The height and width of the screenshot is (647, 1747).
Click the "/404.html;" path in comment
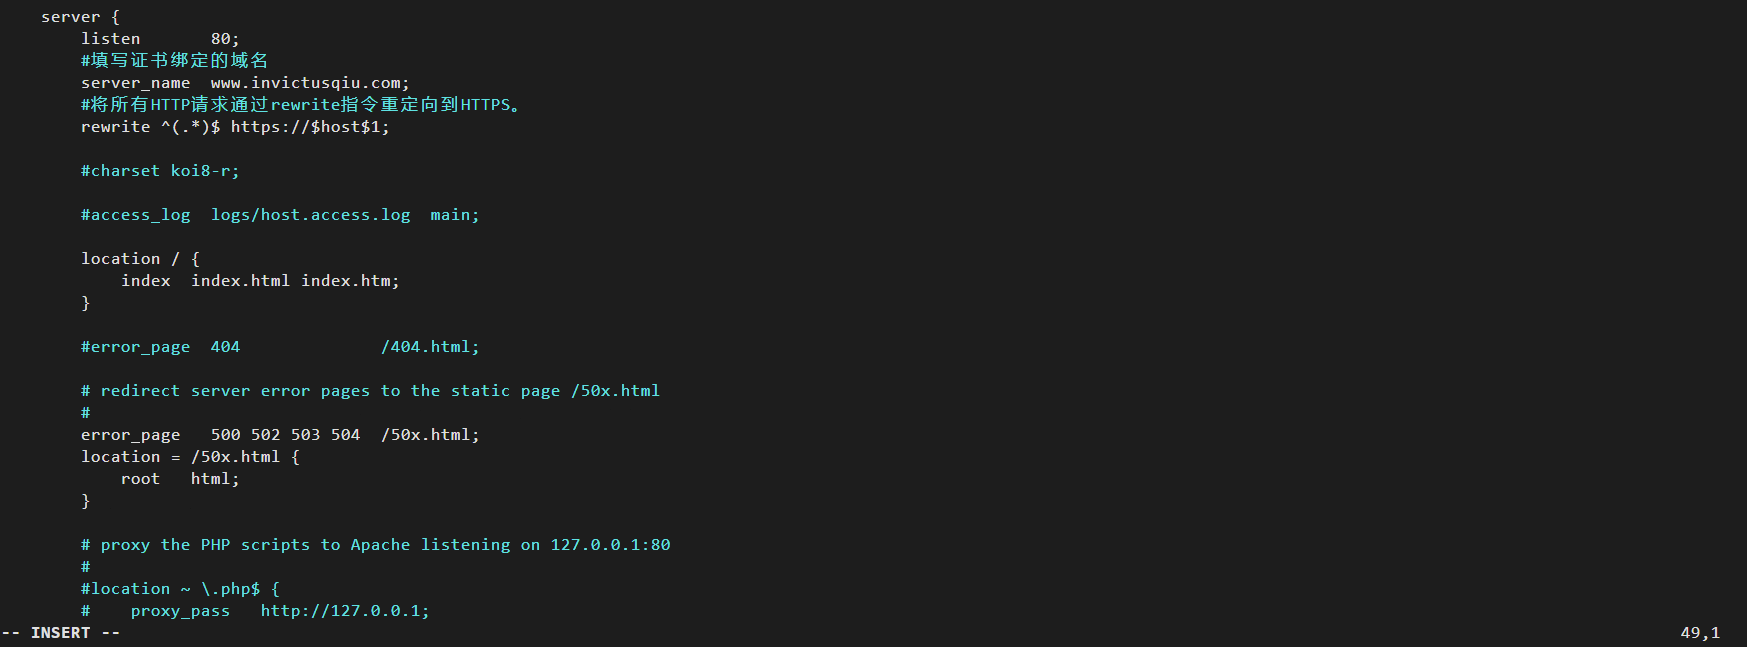(430, 347)
